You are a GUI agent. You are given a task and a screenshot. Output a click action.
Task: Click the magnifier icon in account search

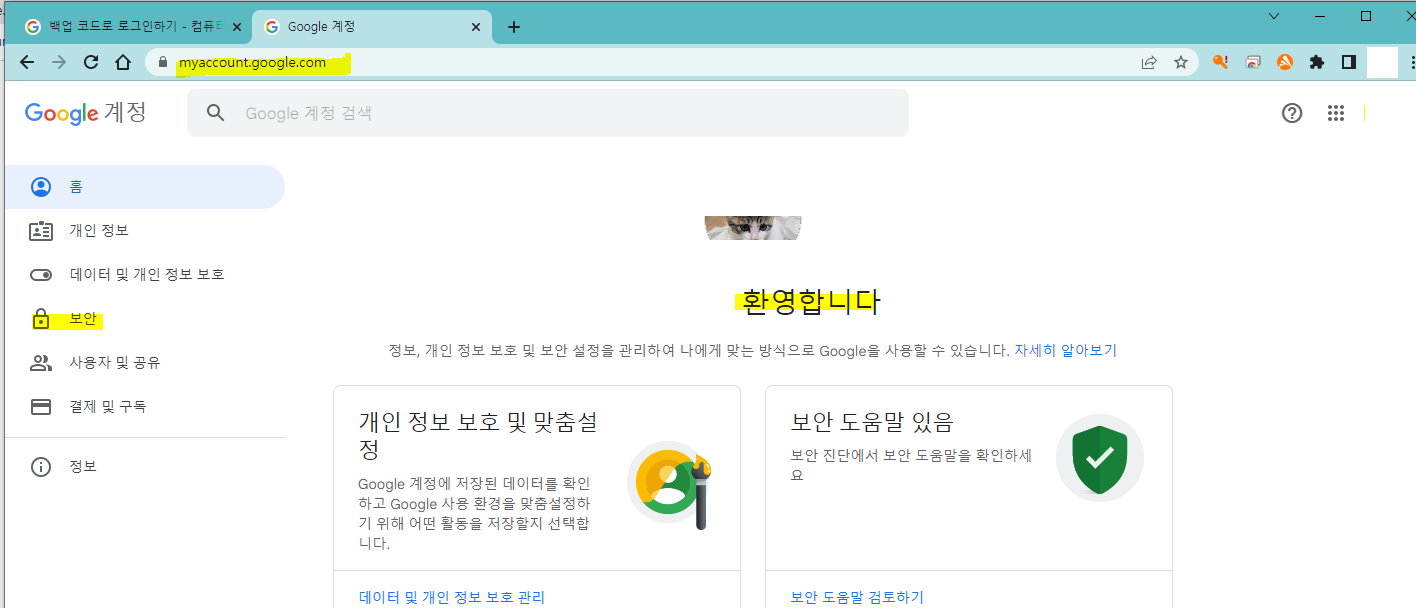[x=215, y=113]
